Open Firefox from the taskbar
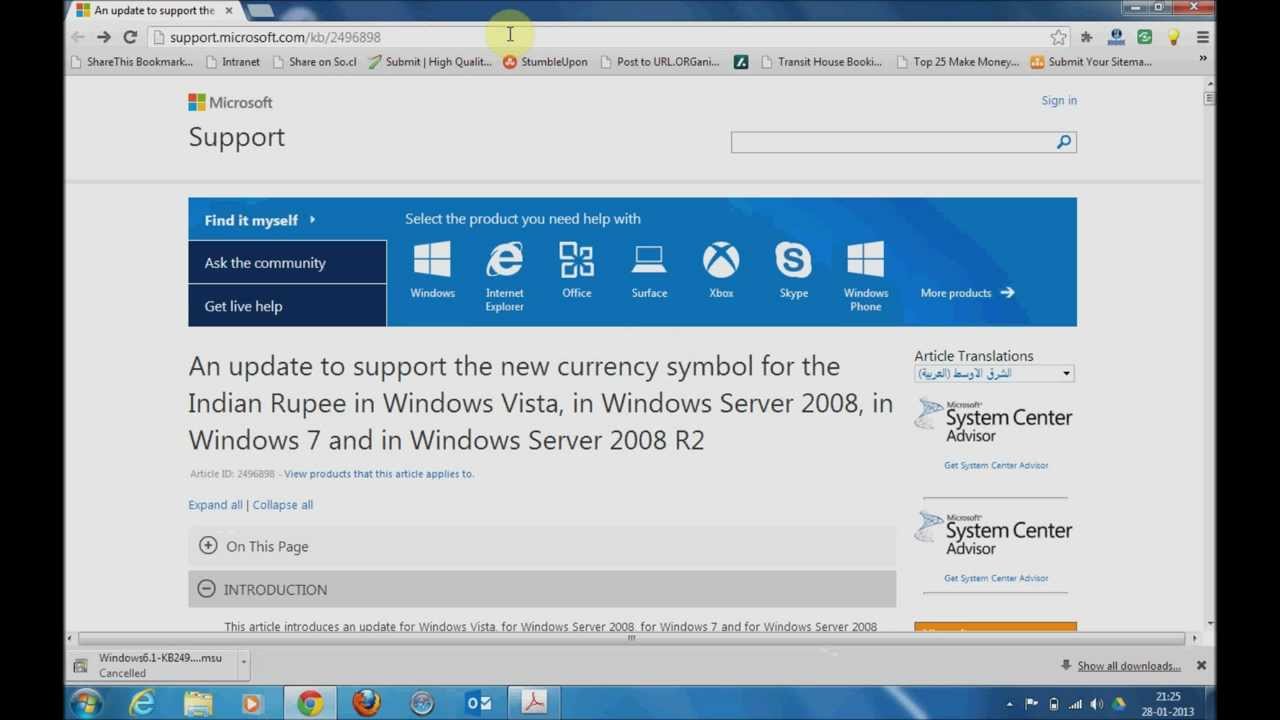Image resolution: width=1280 pixels, height=720 pixels. click(366, 704)
